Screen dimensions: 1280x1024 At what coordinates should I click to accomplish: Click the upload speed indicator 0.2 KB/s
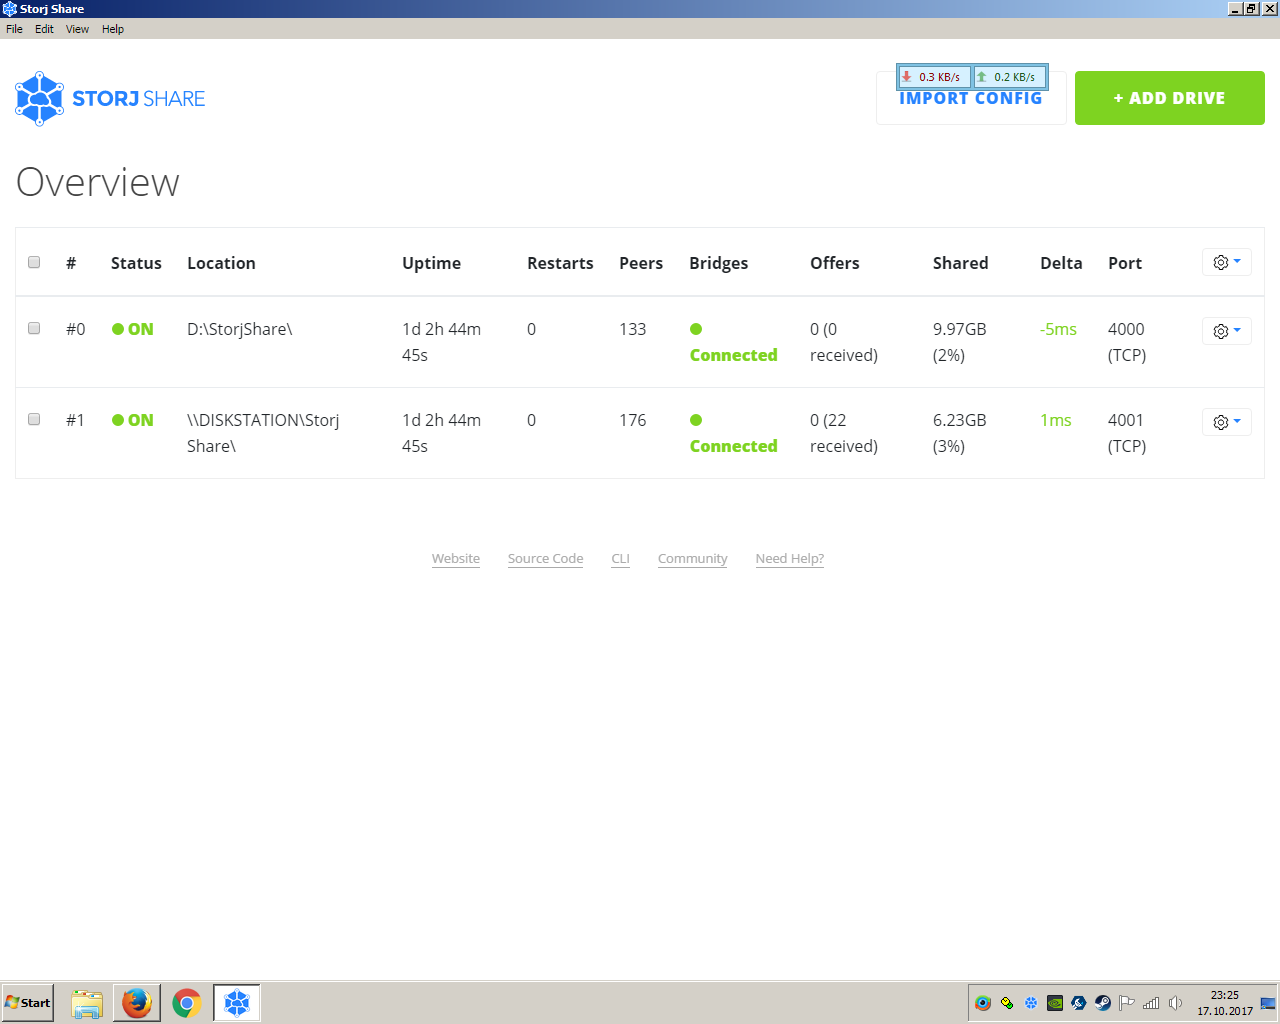pos(1010,77)
